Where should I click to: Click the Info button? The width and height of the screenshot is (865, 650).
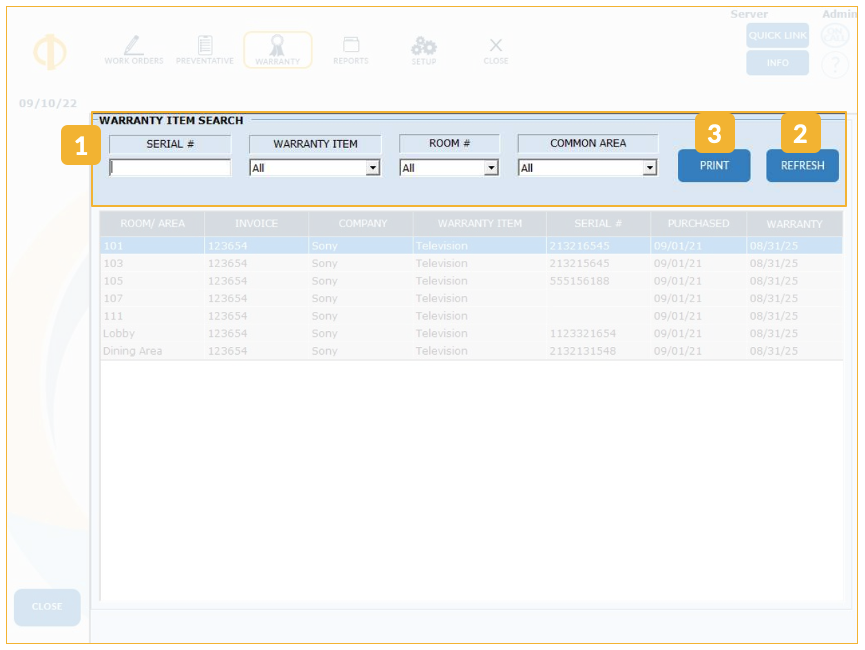coord(777,63)
